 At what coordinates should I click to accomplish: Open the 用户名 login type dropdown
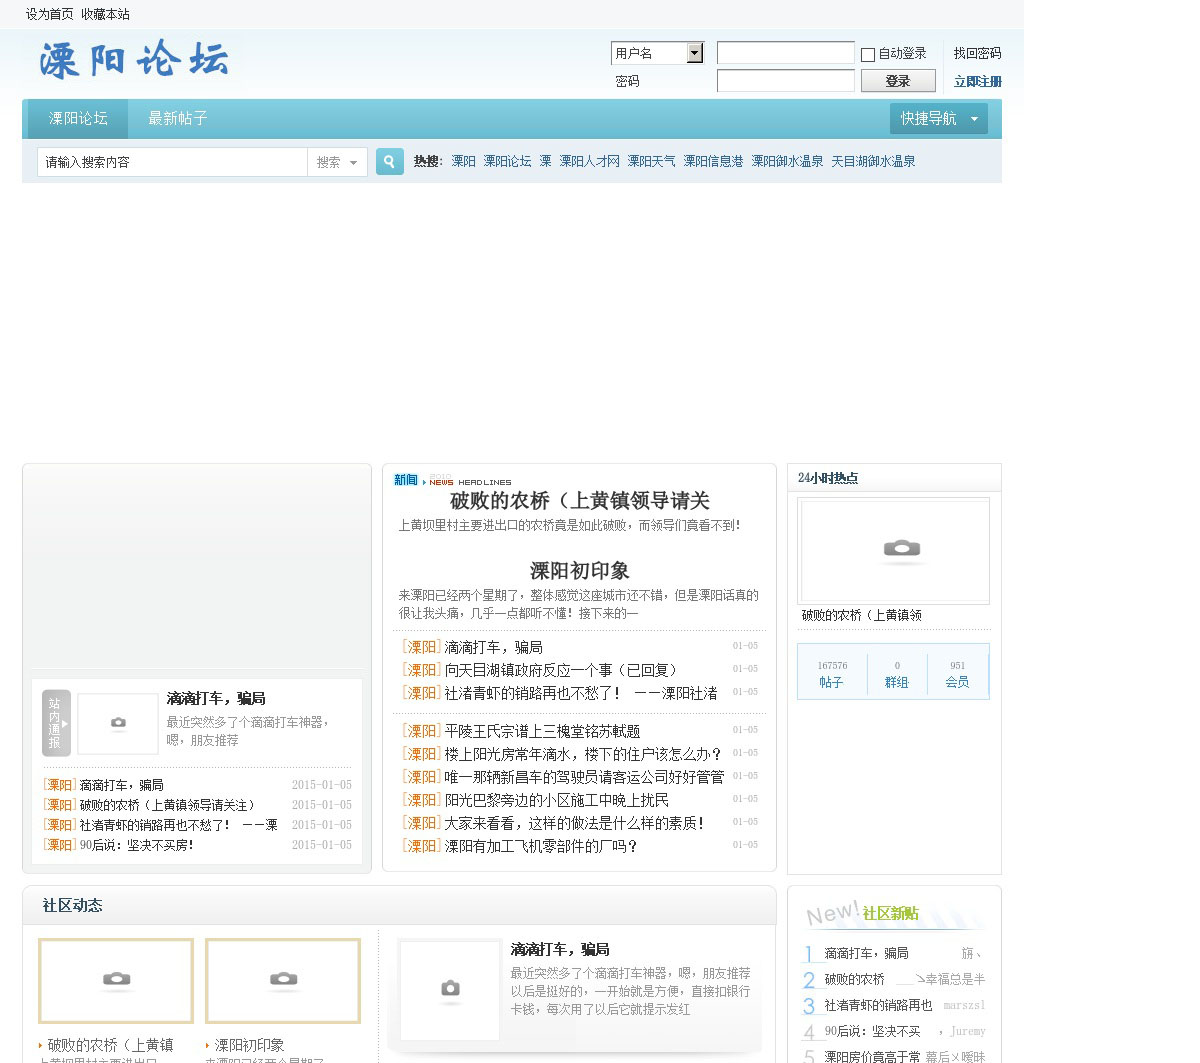[695, 53]
